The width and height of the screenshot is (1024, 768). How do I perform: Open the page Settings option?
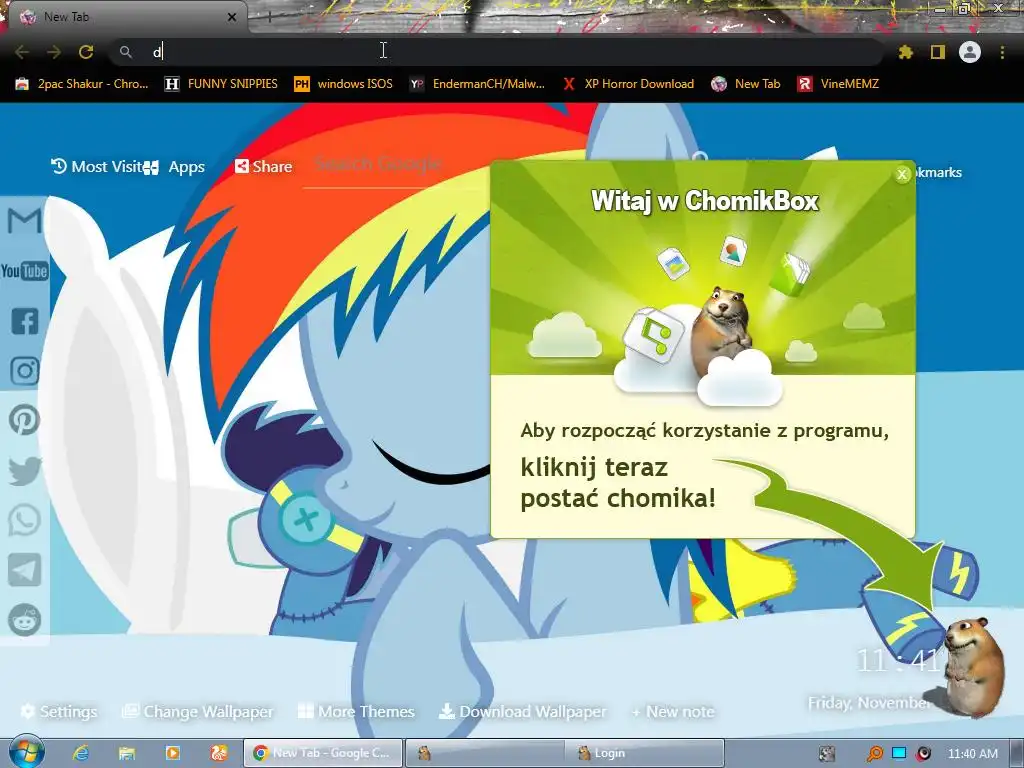[x=59, y=711]
